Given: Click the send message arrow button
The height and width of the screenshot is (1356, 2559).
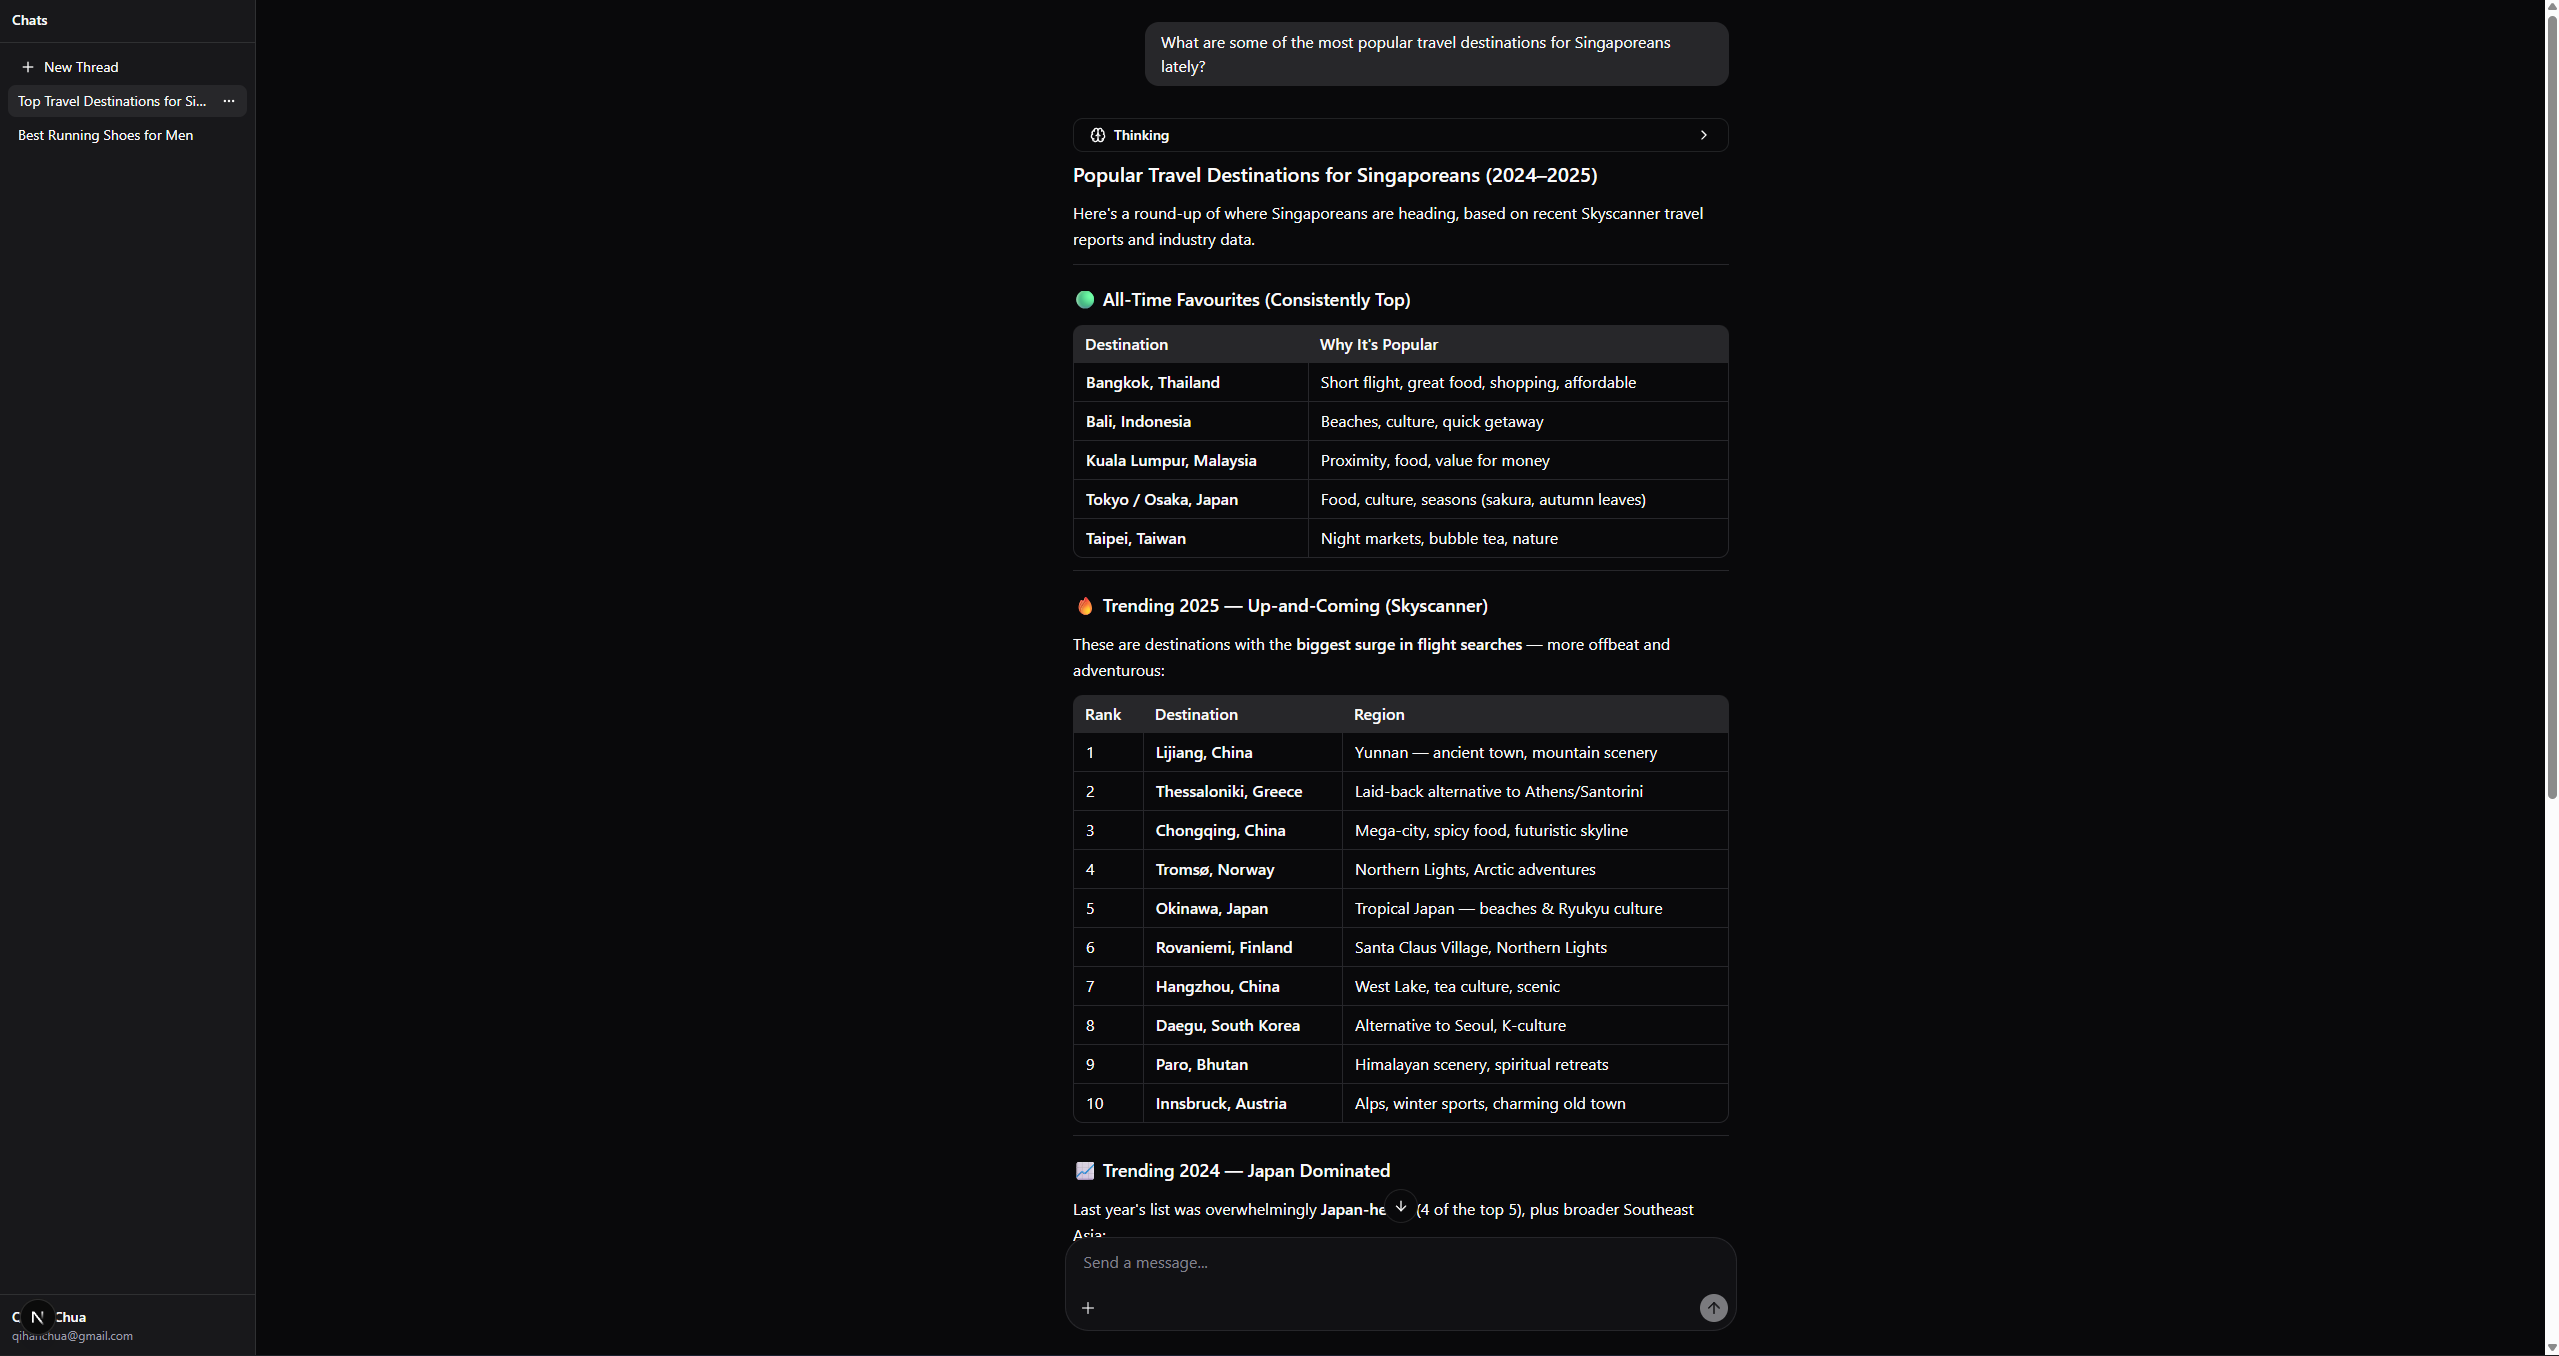Looking at the screenshot, I should [1713, 1308].
